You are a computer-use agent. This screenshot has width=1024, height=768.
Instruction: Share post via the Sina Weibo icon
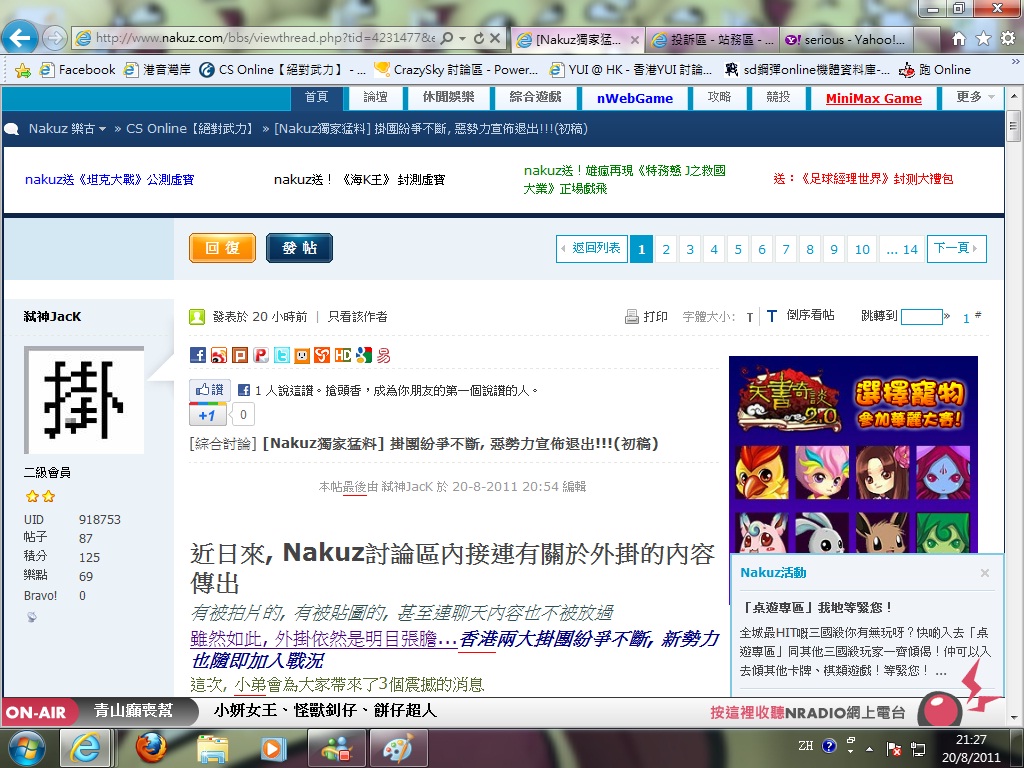(219, 355)
